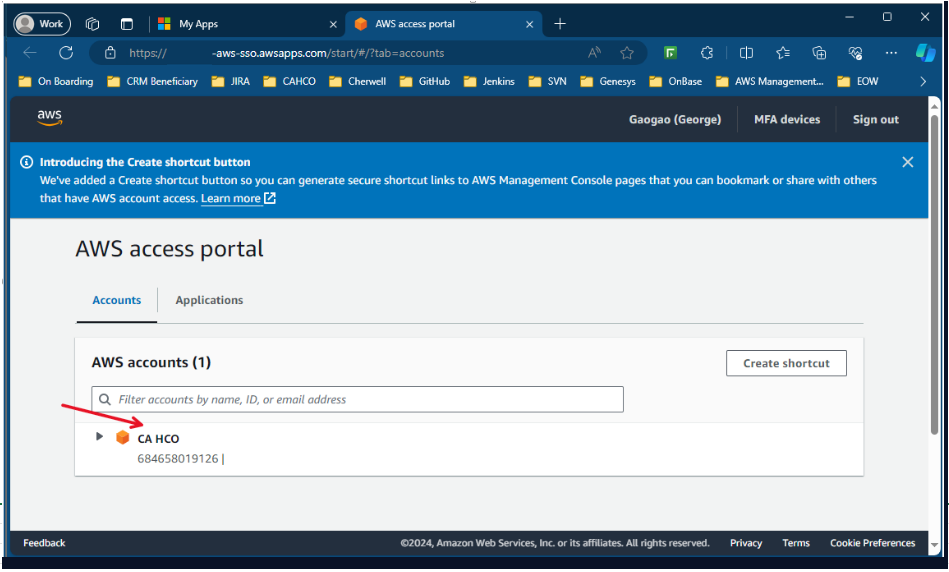Open a new browser tab
Image resolution: width=949 pixels, height=572 pixels.
(x=560, y=24)
